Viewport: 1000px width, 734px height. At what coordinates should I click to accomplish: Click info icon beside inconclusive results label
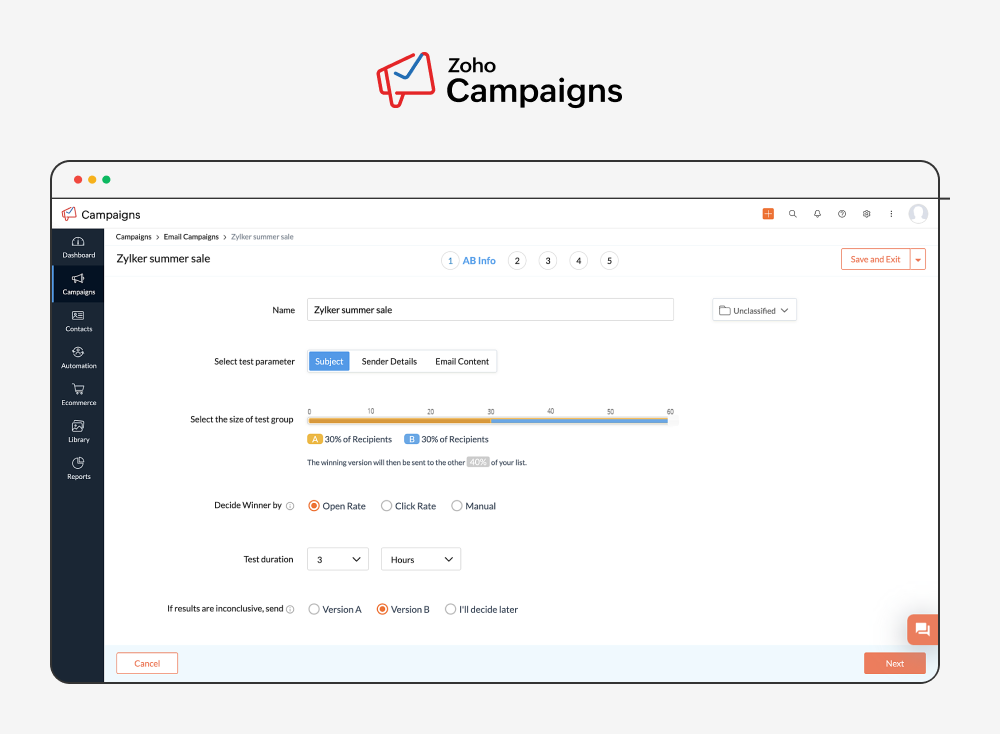290,610
